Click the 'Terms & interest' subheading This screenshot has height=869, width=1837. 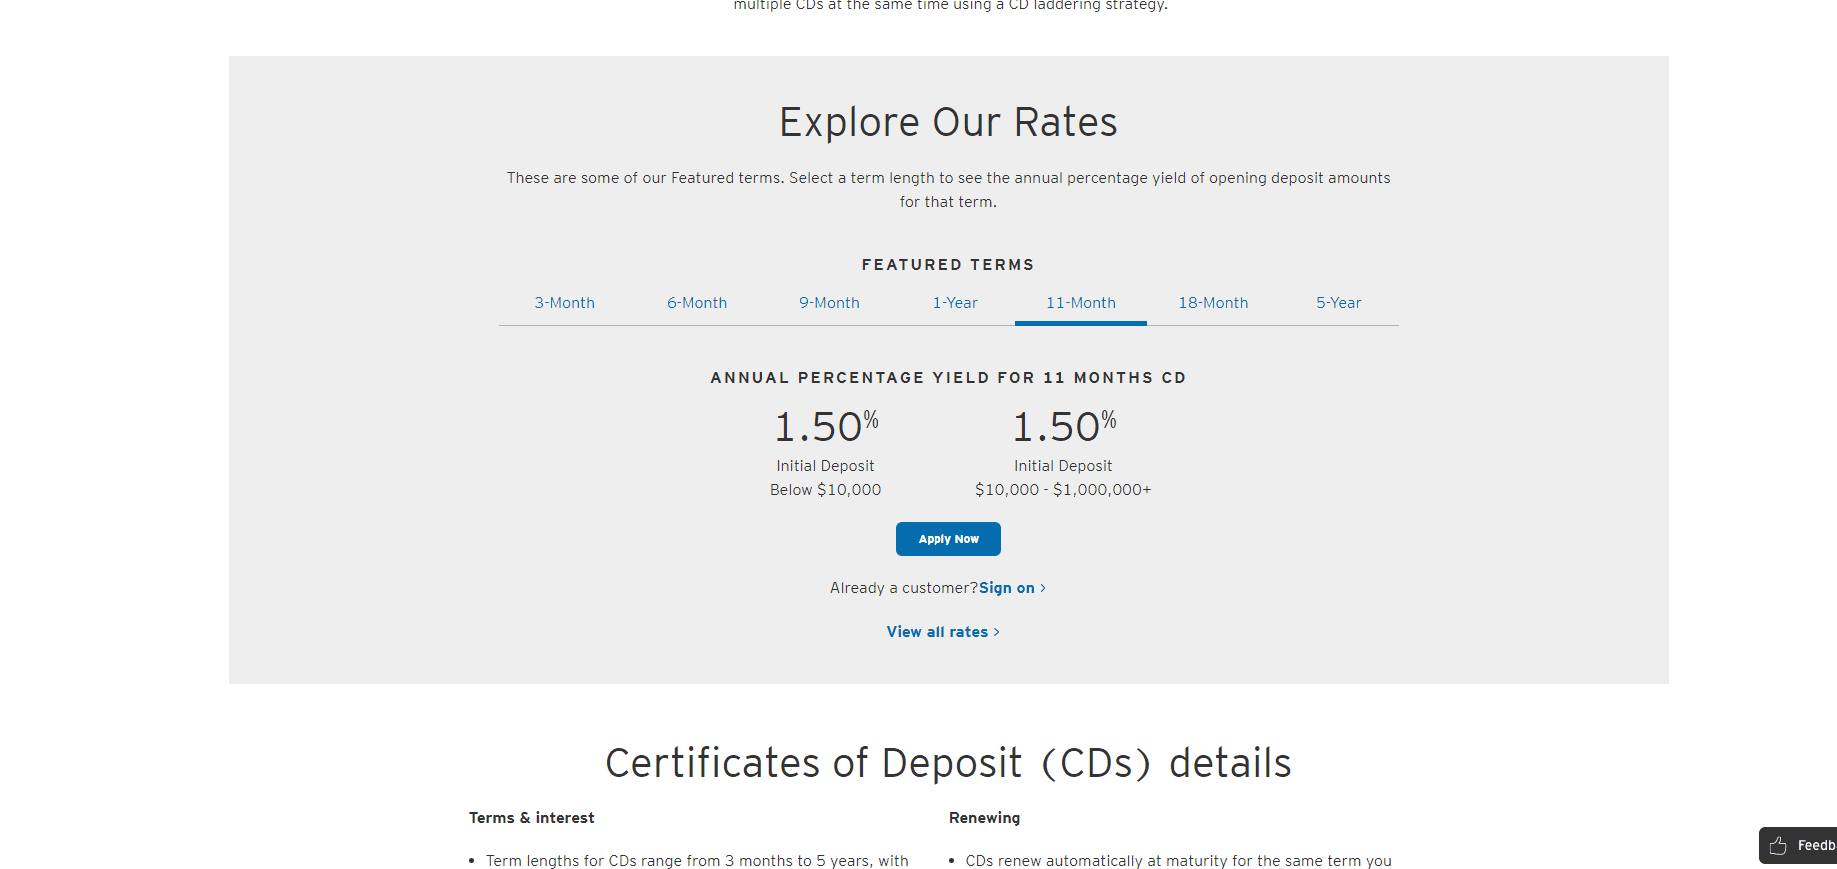[532, 818]
